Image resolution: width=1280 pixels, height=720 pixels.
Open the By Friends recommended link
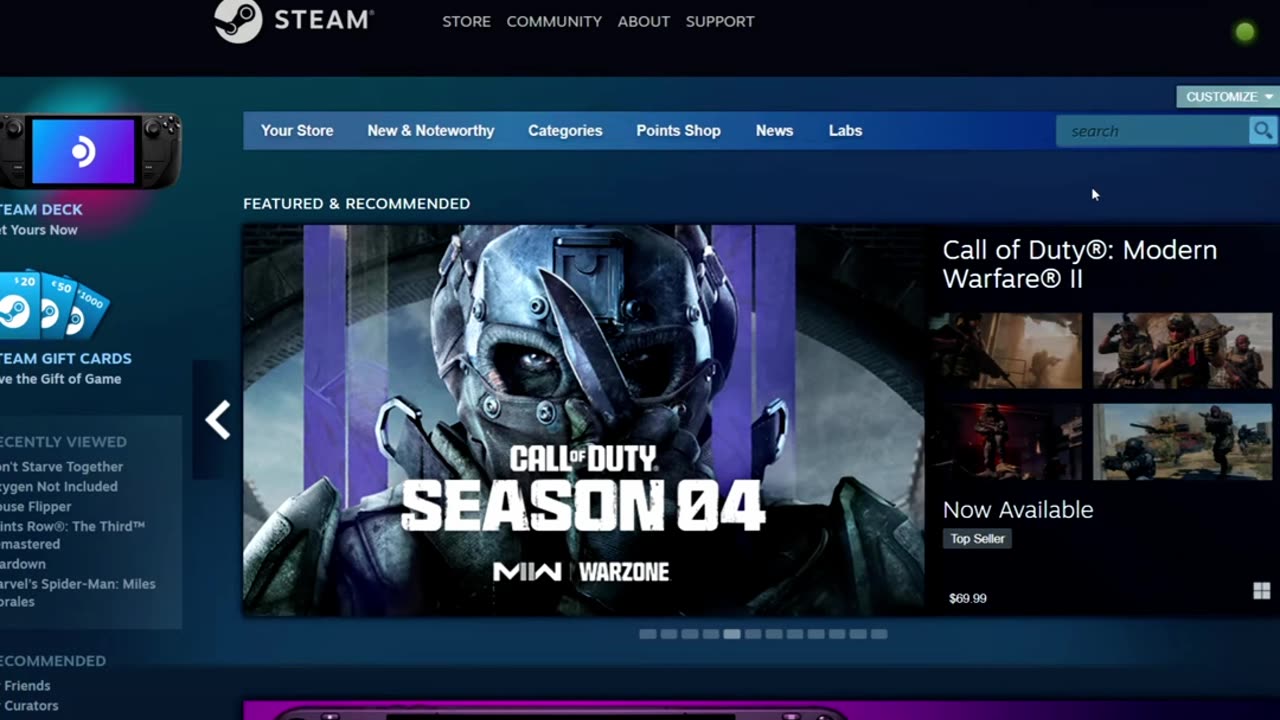25,686
